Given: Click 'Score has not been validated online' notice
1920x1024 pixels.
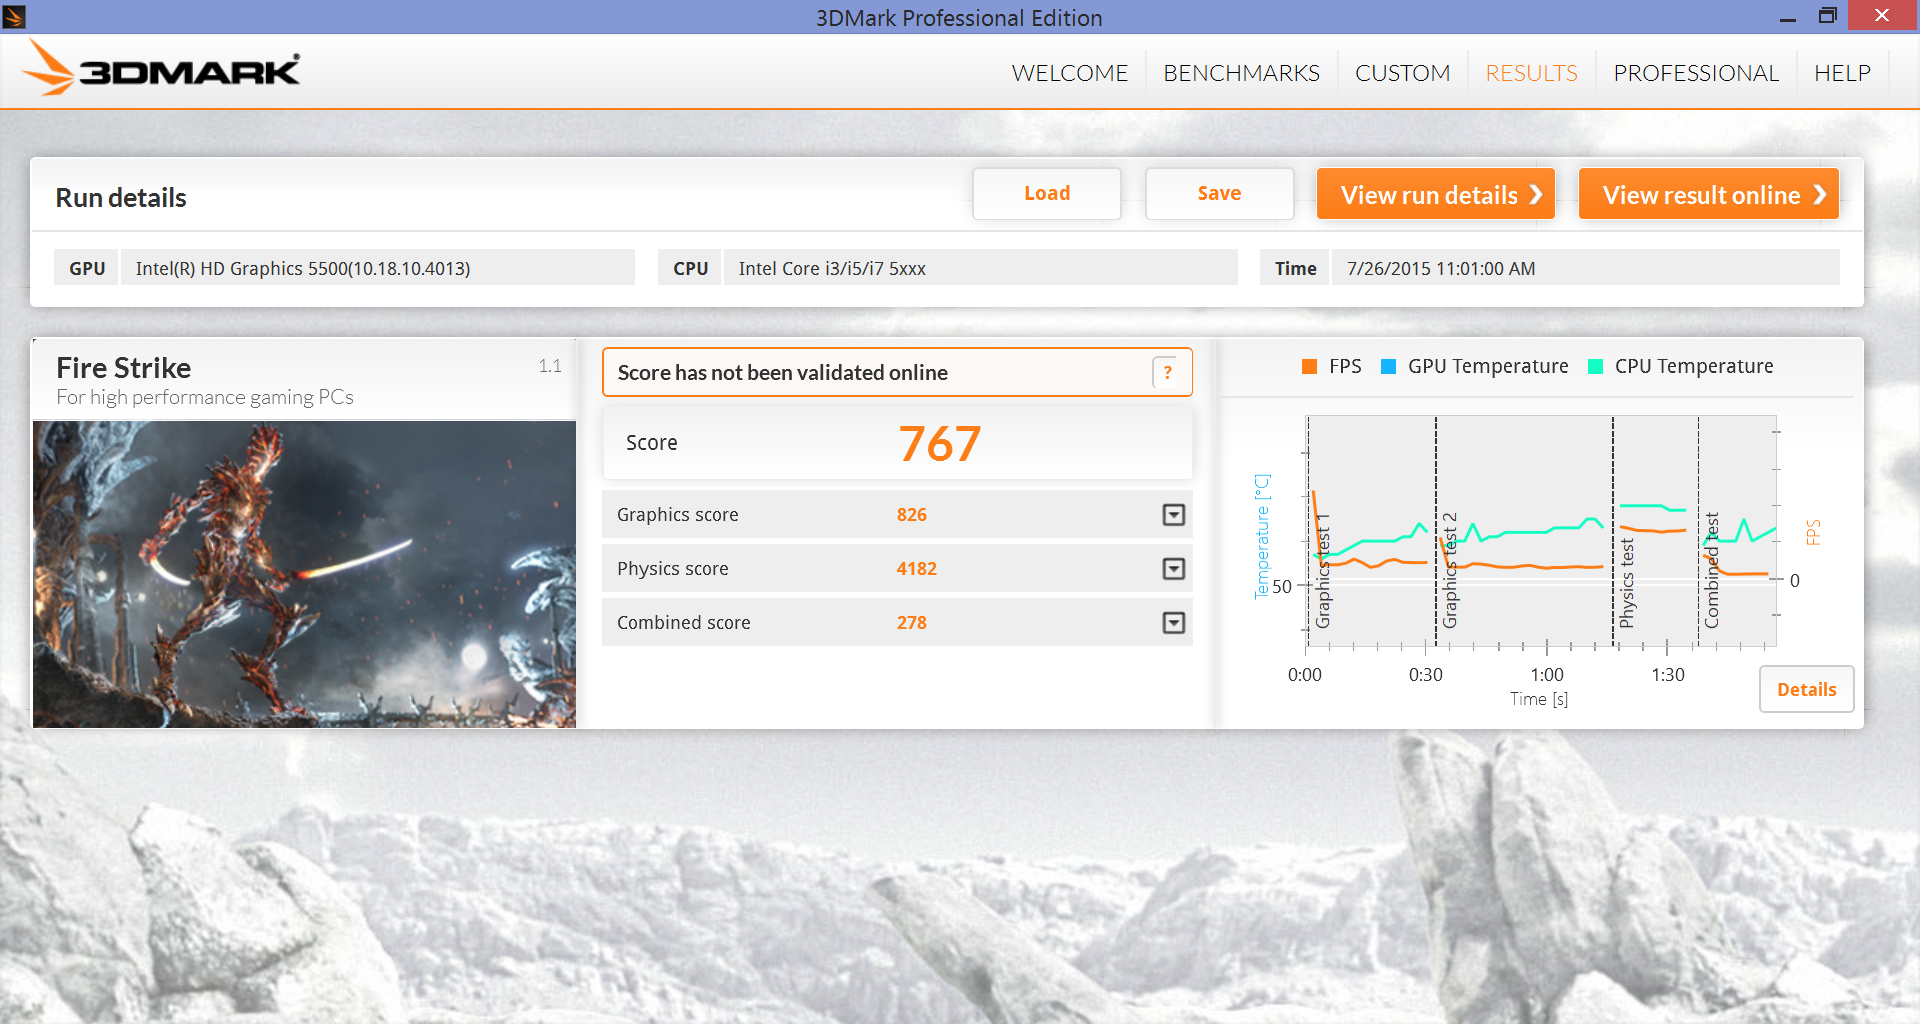Looking at the screenshot, I should 897,372.
